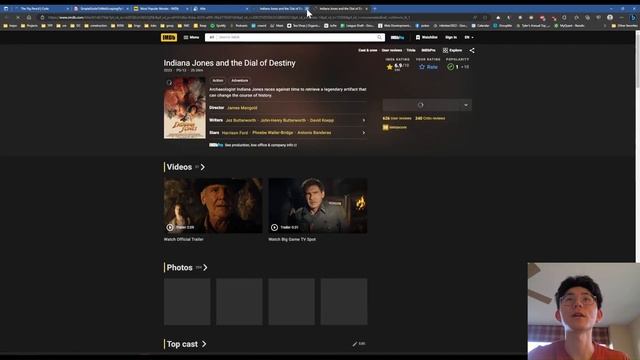Open the Indiana Jones movie poster
640x360 pixels.
185,108
